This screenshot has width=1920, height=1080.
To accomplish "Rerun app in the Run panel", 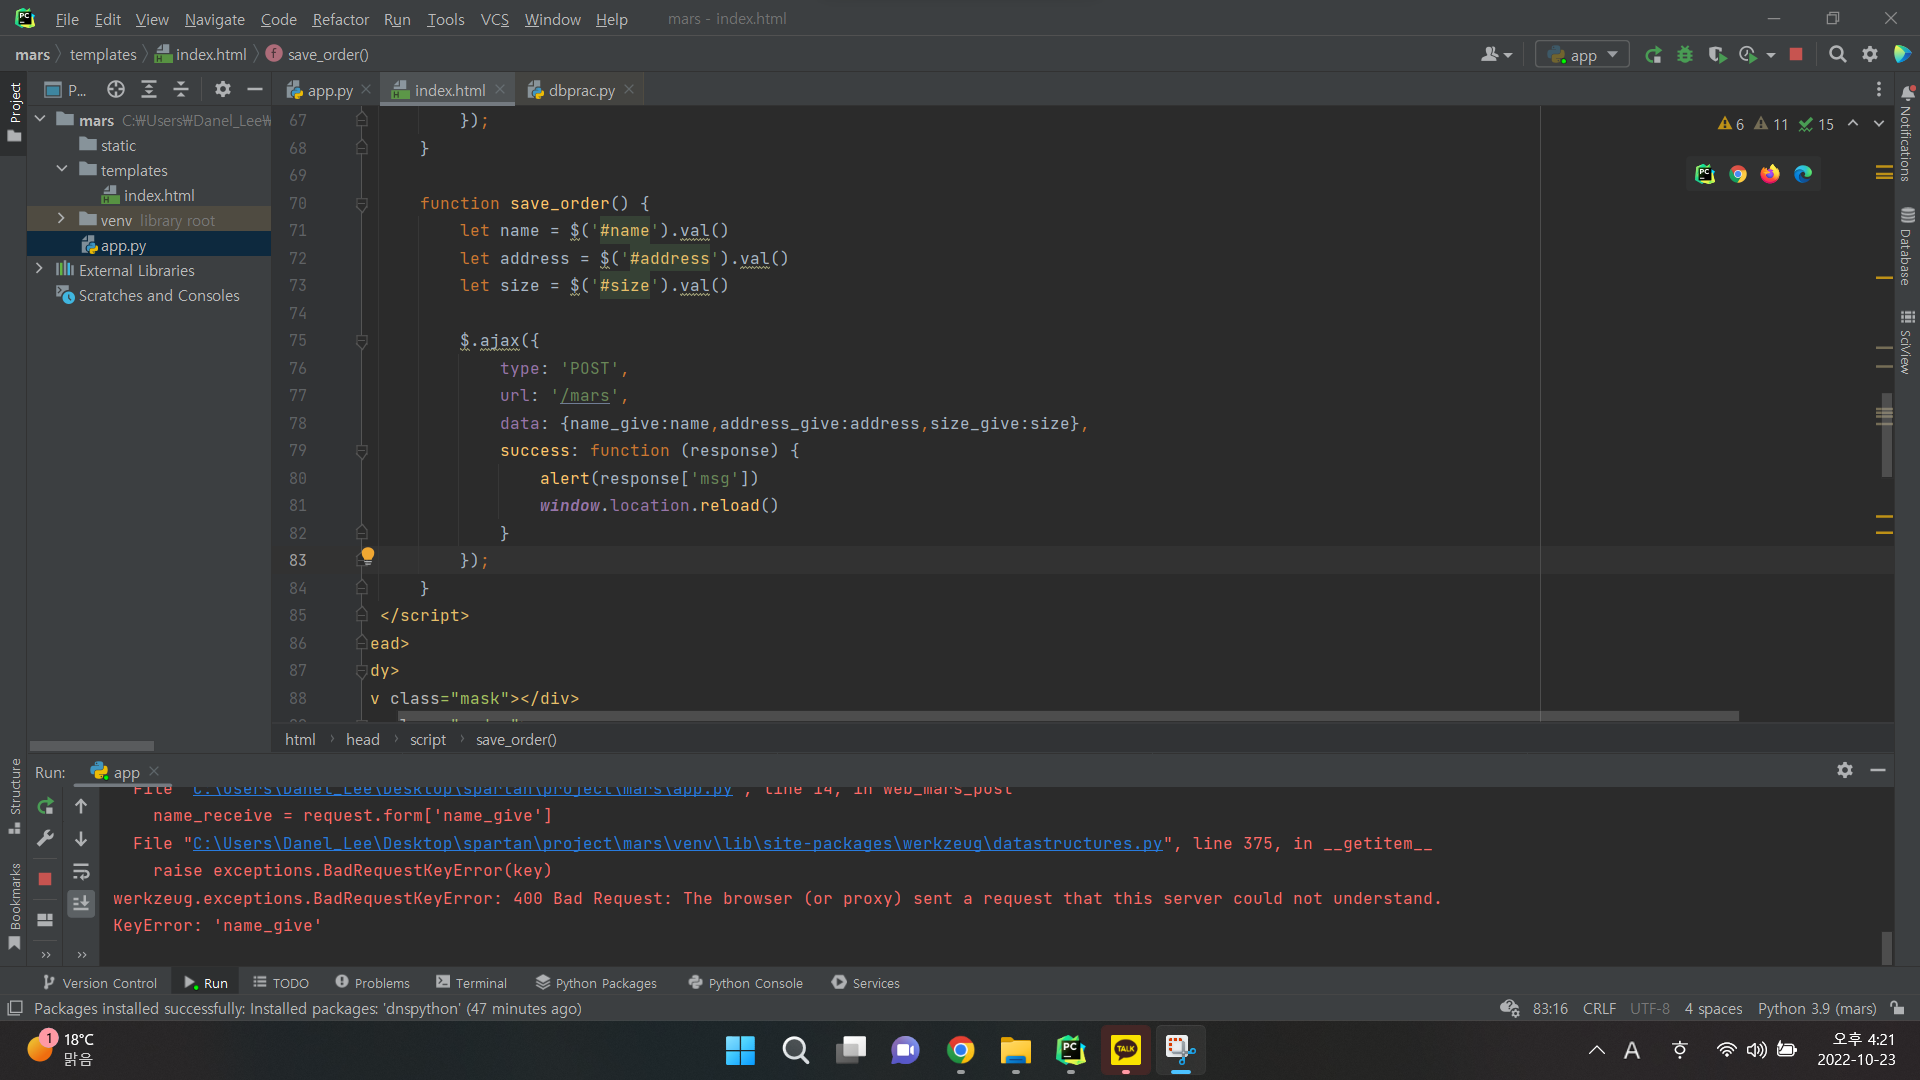I will click(x=45, y=806).
